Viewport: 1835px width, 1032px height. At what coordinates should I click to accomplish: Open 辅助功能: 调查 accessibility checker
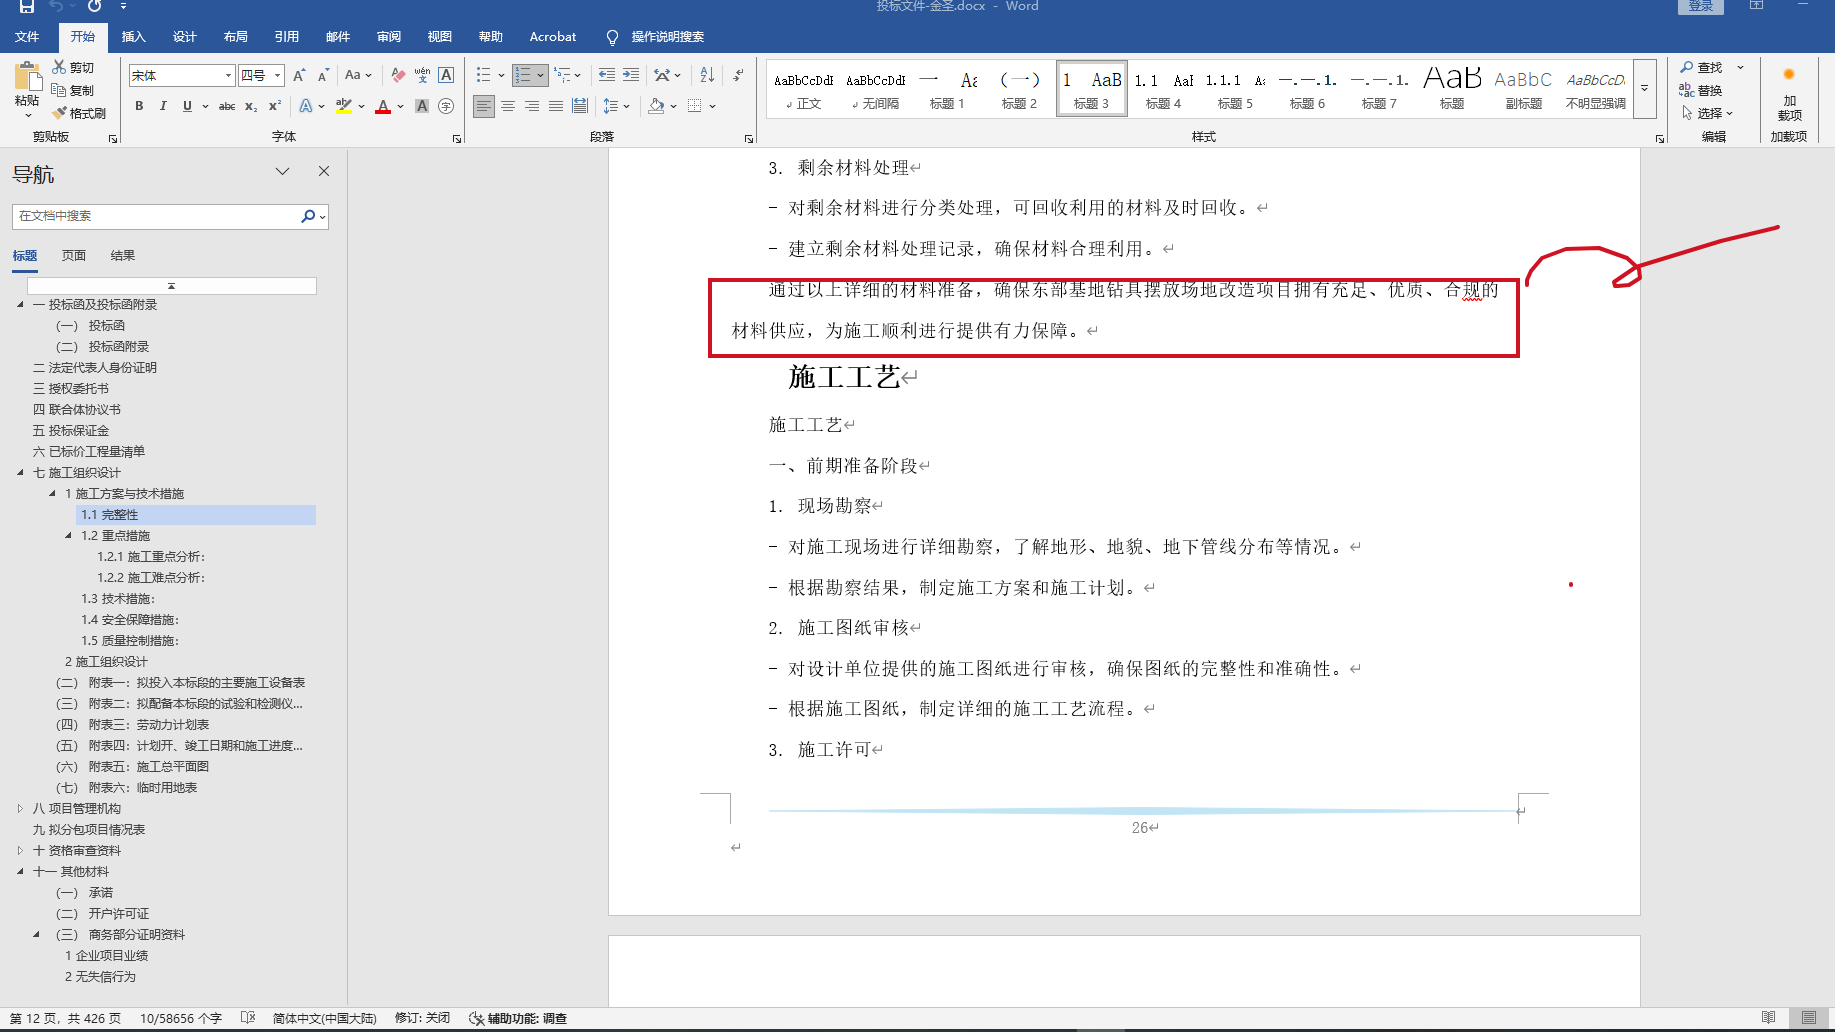(518, 1018)
